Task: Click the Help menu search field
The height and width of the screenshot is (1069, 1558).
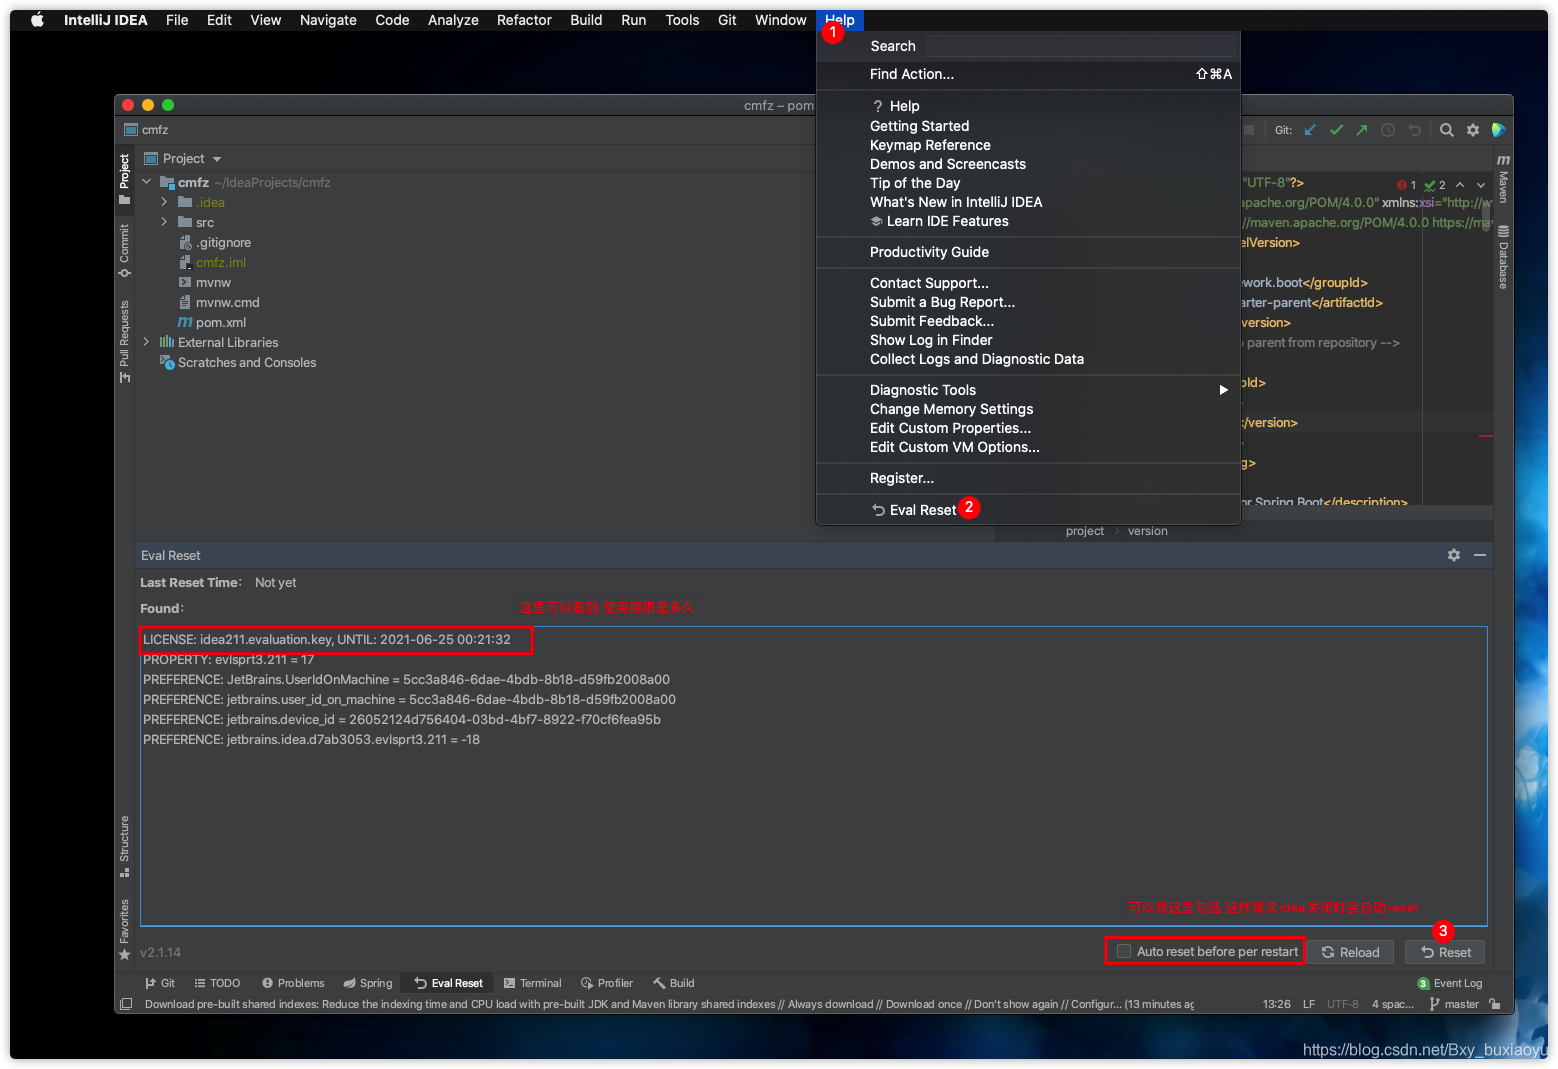Action: (x=1082, y=45)
